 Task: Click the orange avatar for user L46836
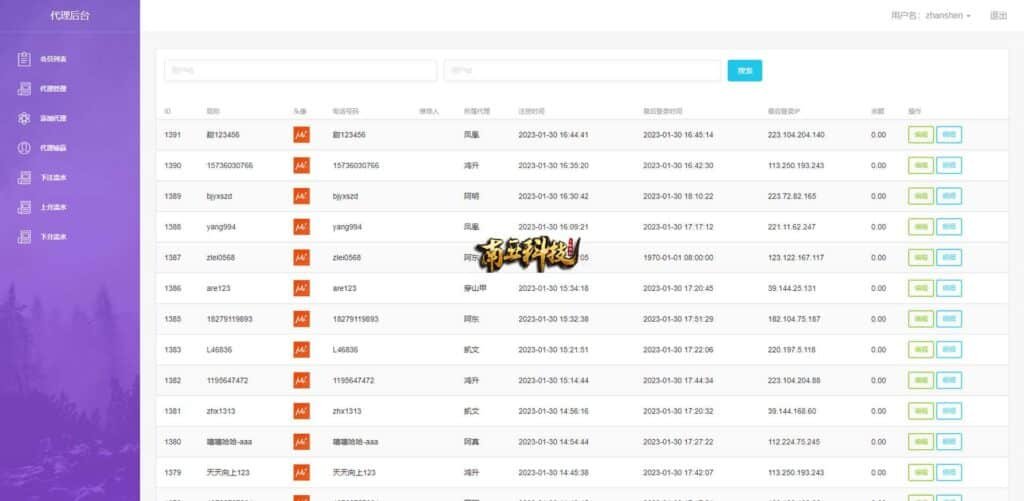tap(301, 350)
